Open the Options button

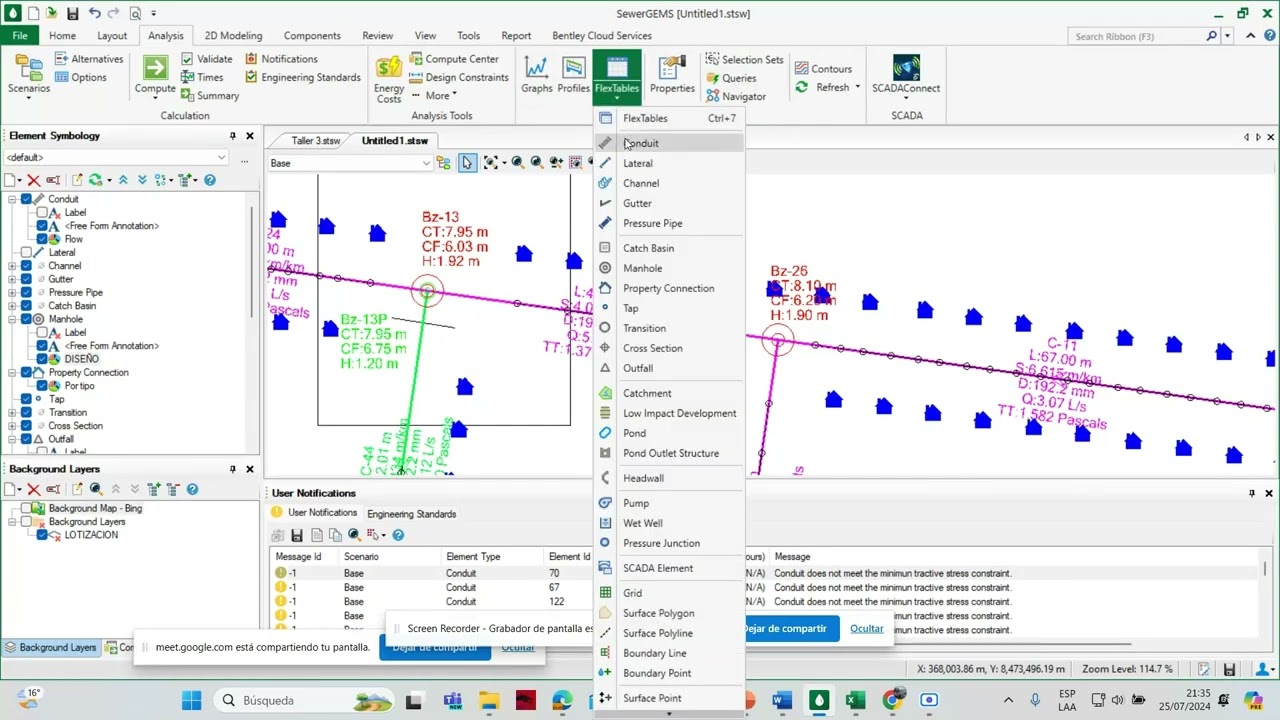click(x=81, y=77)
